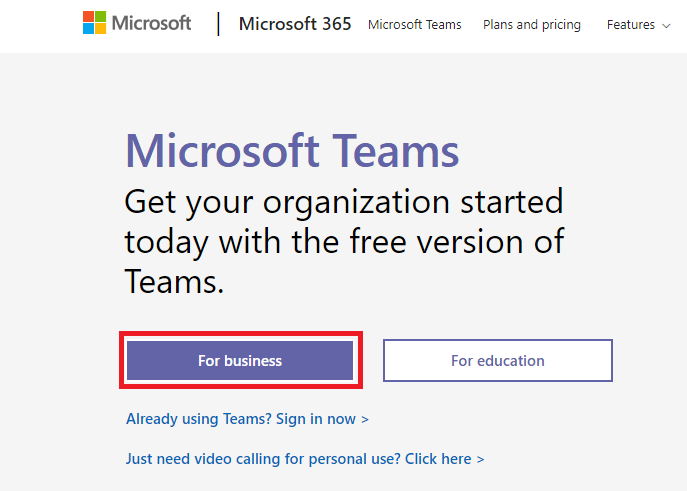The height and width of the screenshot is (491, 687).
Task: Click the Microsoft wordmark text
Action: [x=150, y=22]
